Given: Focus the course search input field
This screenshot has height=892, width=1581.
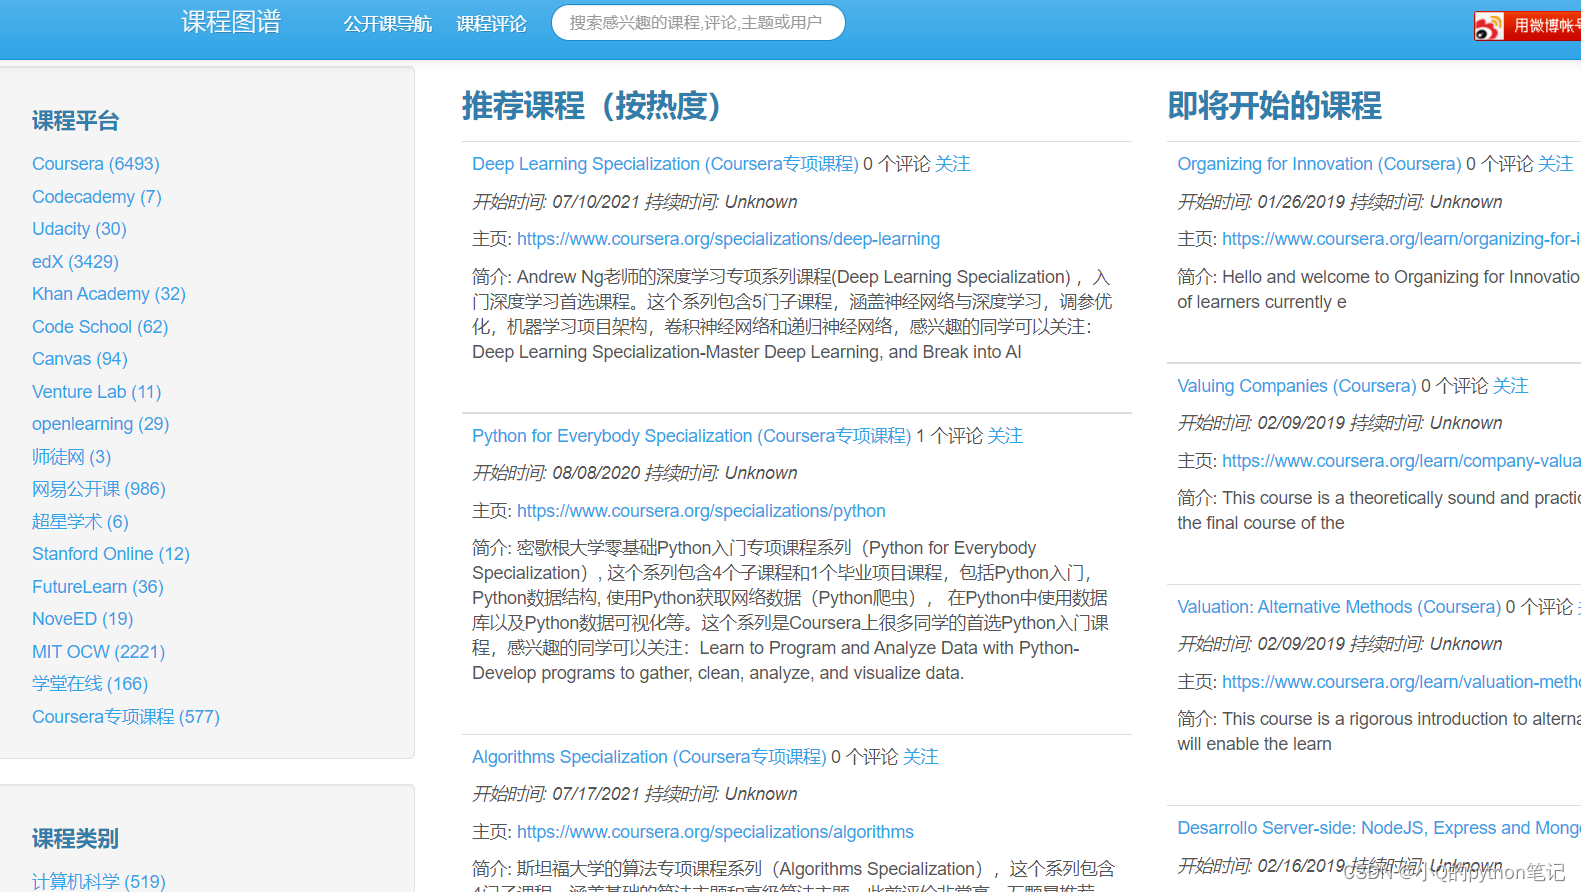Looking at the screenshot, I should 698,22.
